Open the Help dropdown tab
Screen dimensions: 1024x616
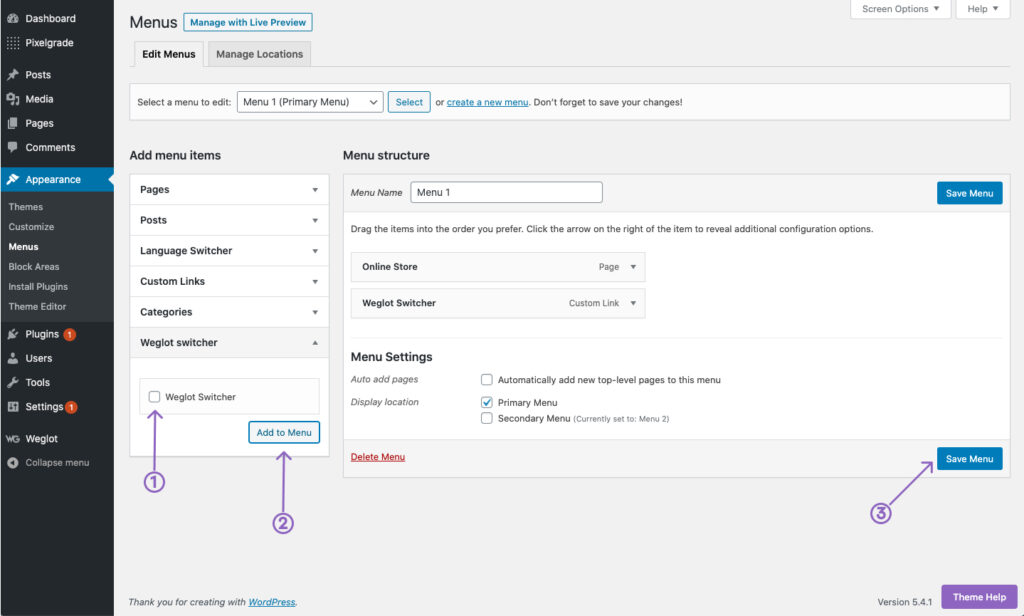click(x=983, y=9)
